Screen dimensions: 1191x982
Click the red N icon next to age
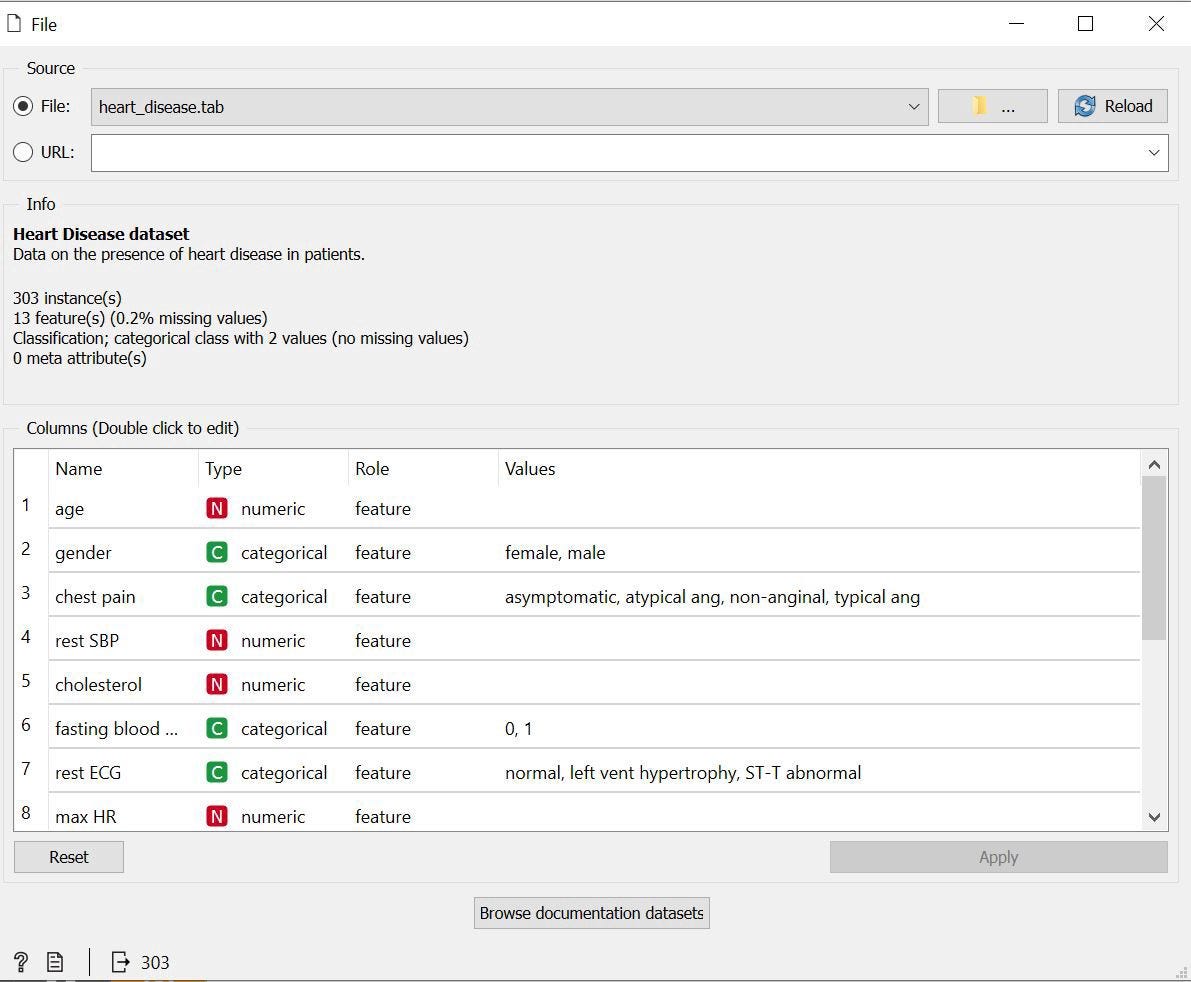tap(217, 508)
